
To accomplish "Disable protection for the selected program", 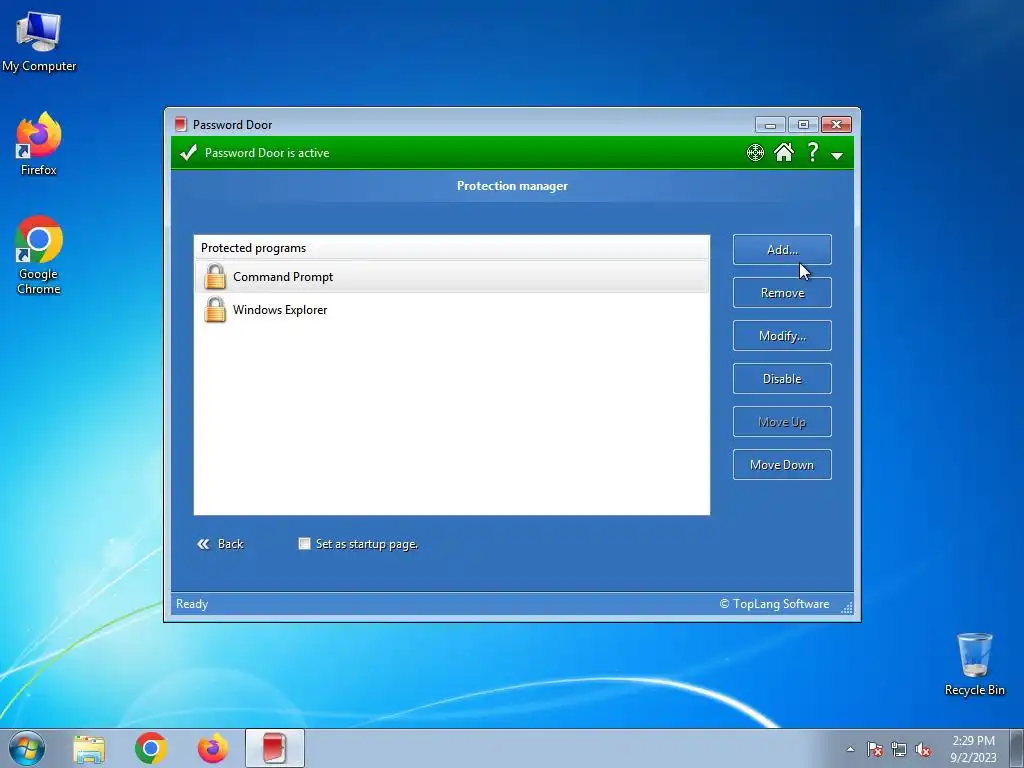I will pyautogui.click(x=782, y=379).
